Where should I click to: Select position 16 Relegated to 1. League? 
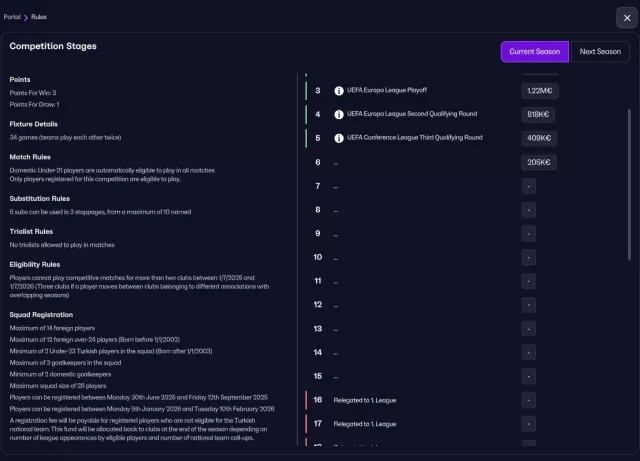point(365,400)
